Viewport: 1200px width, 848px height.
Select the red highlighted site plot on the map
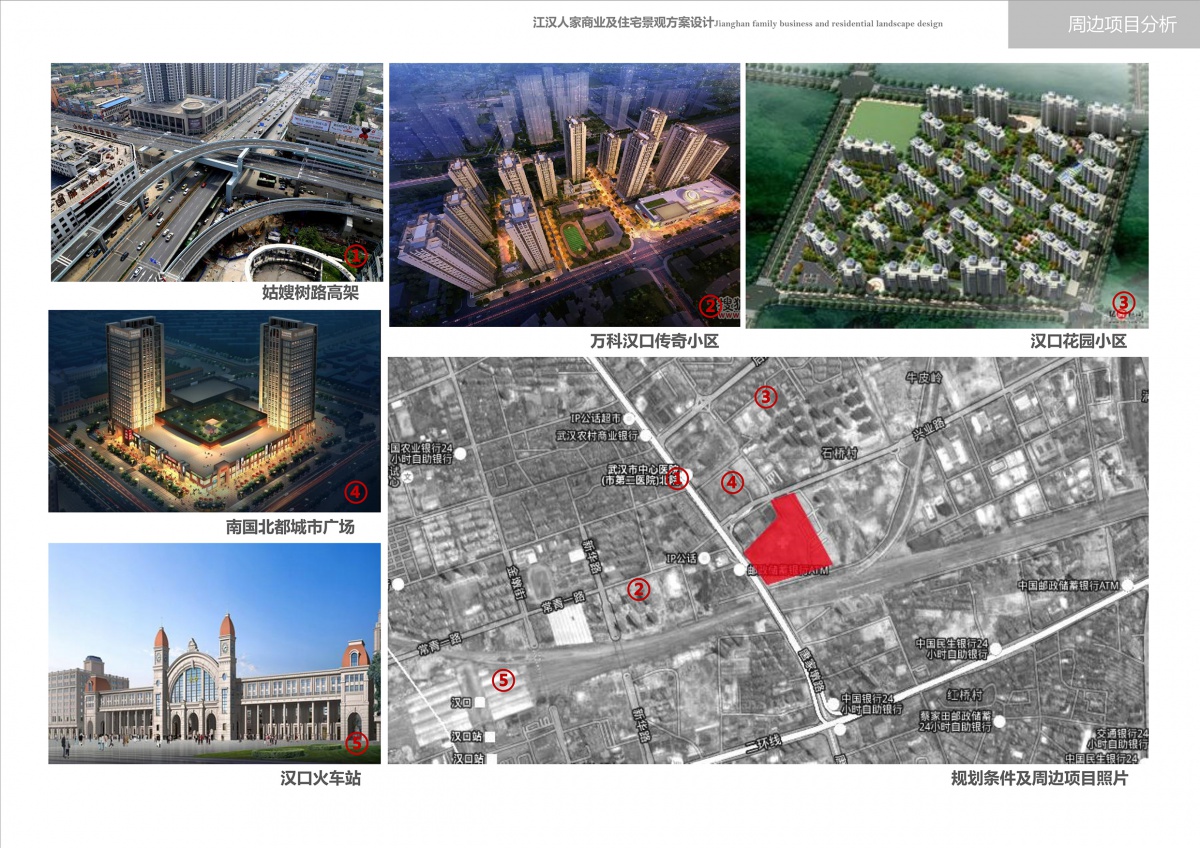click(x=789, y=540)
